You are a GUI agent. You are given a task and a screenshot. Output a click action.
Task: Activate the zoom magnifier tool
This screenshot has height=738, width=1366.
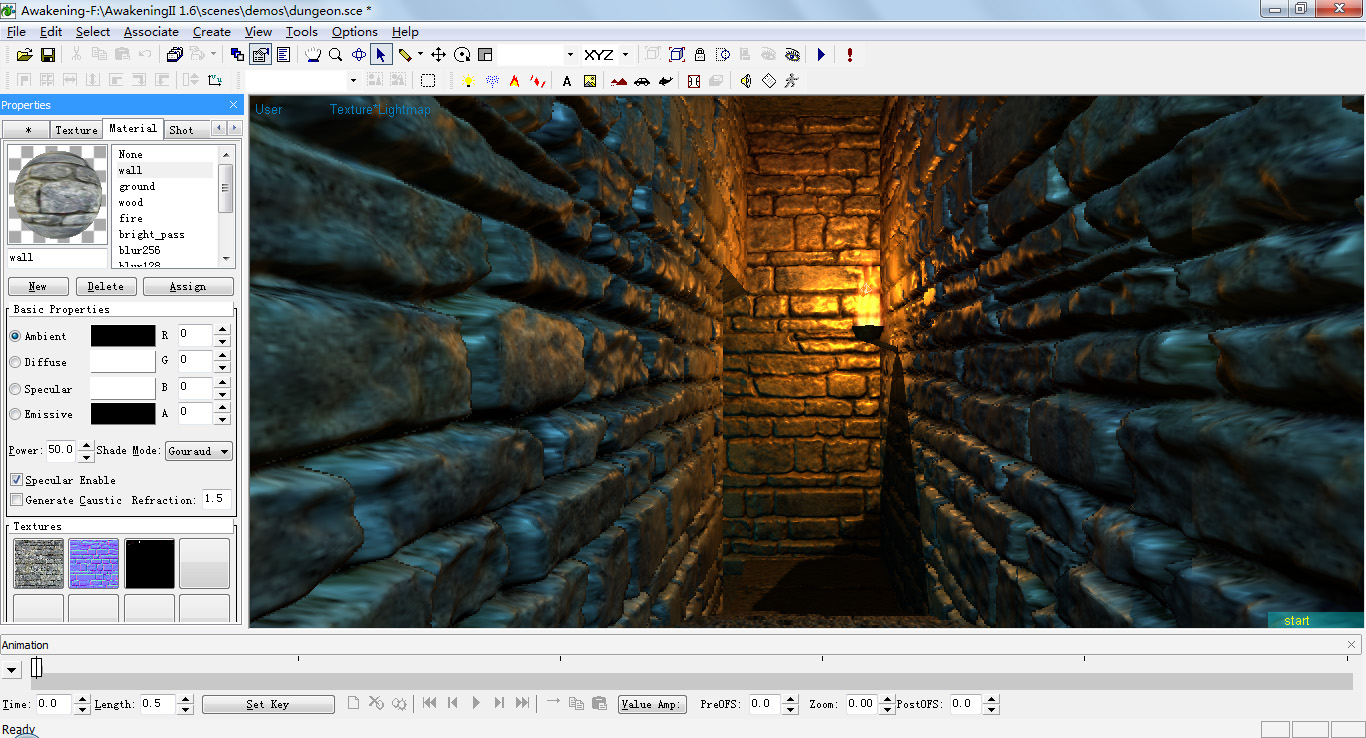[x=335, y=55]
